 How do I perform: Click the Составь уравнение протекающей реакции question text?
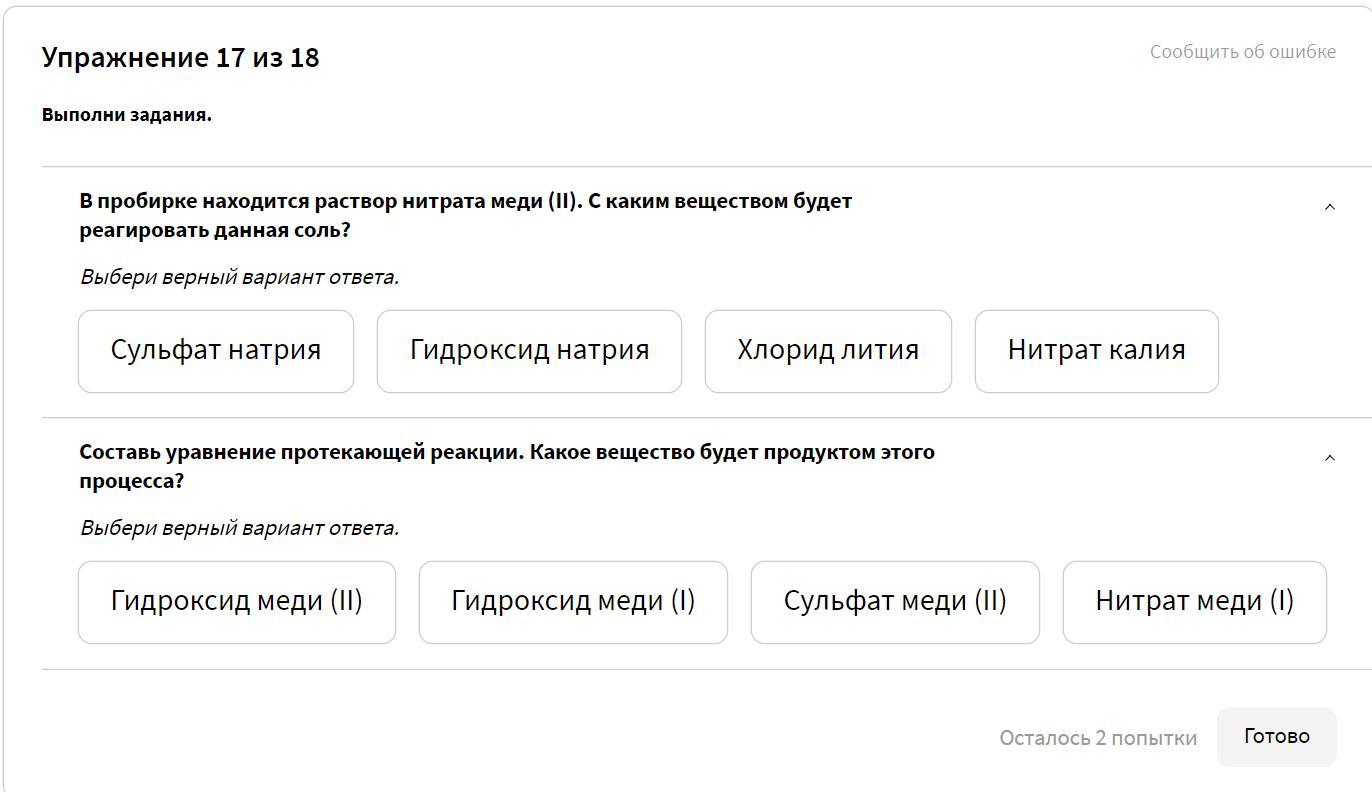pyautogui.click(x=506, y=466)
